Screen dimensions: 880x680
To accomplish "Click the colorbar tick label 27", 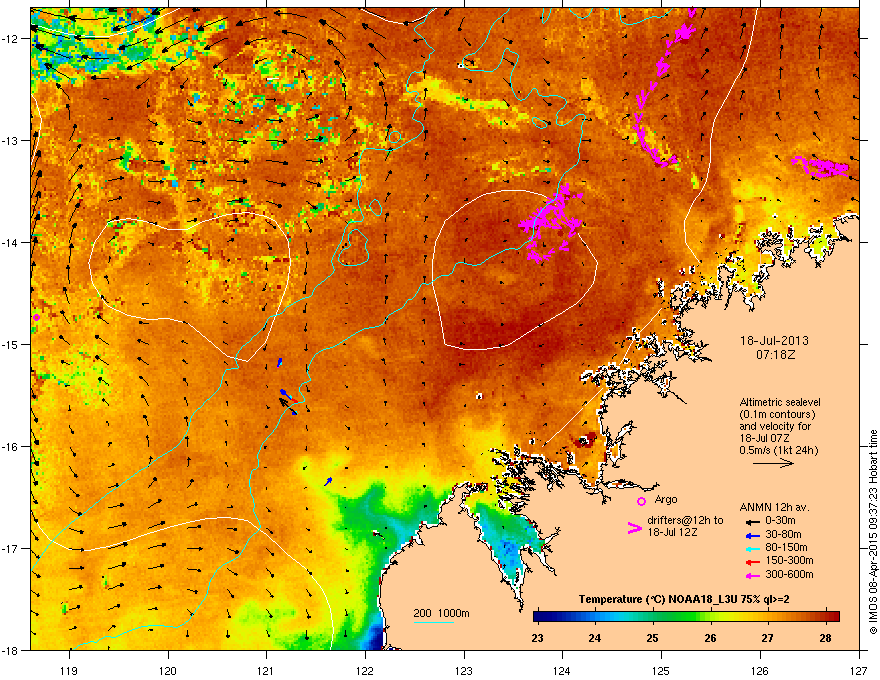I will (767, 638).
